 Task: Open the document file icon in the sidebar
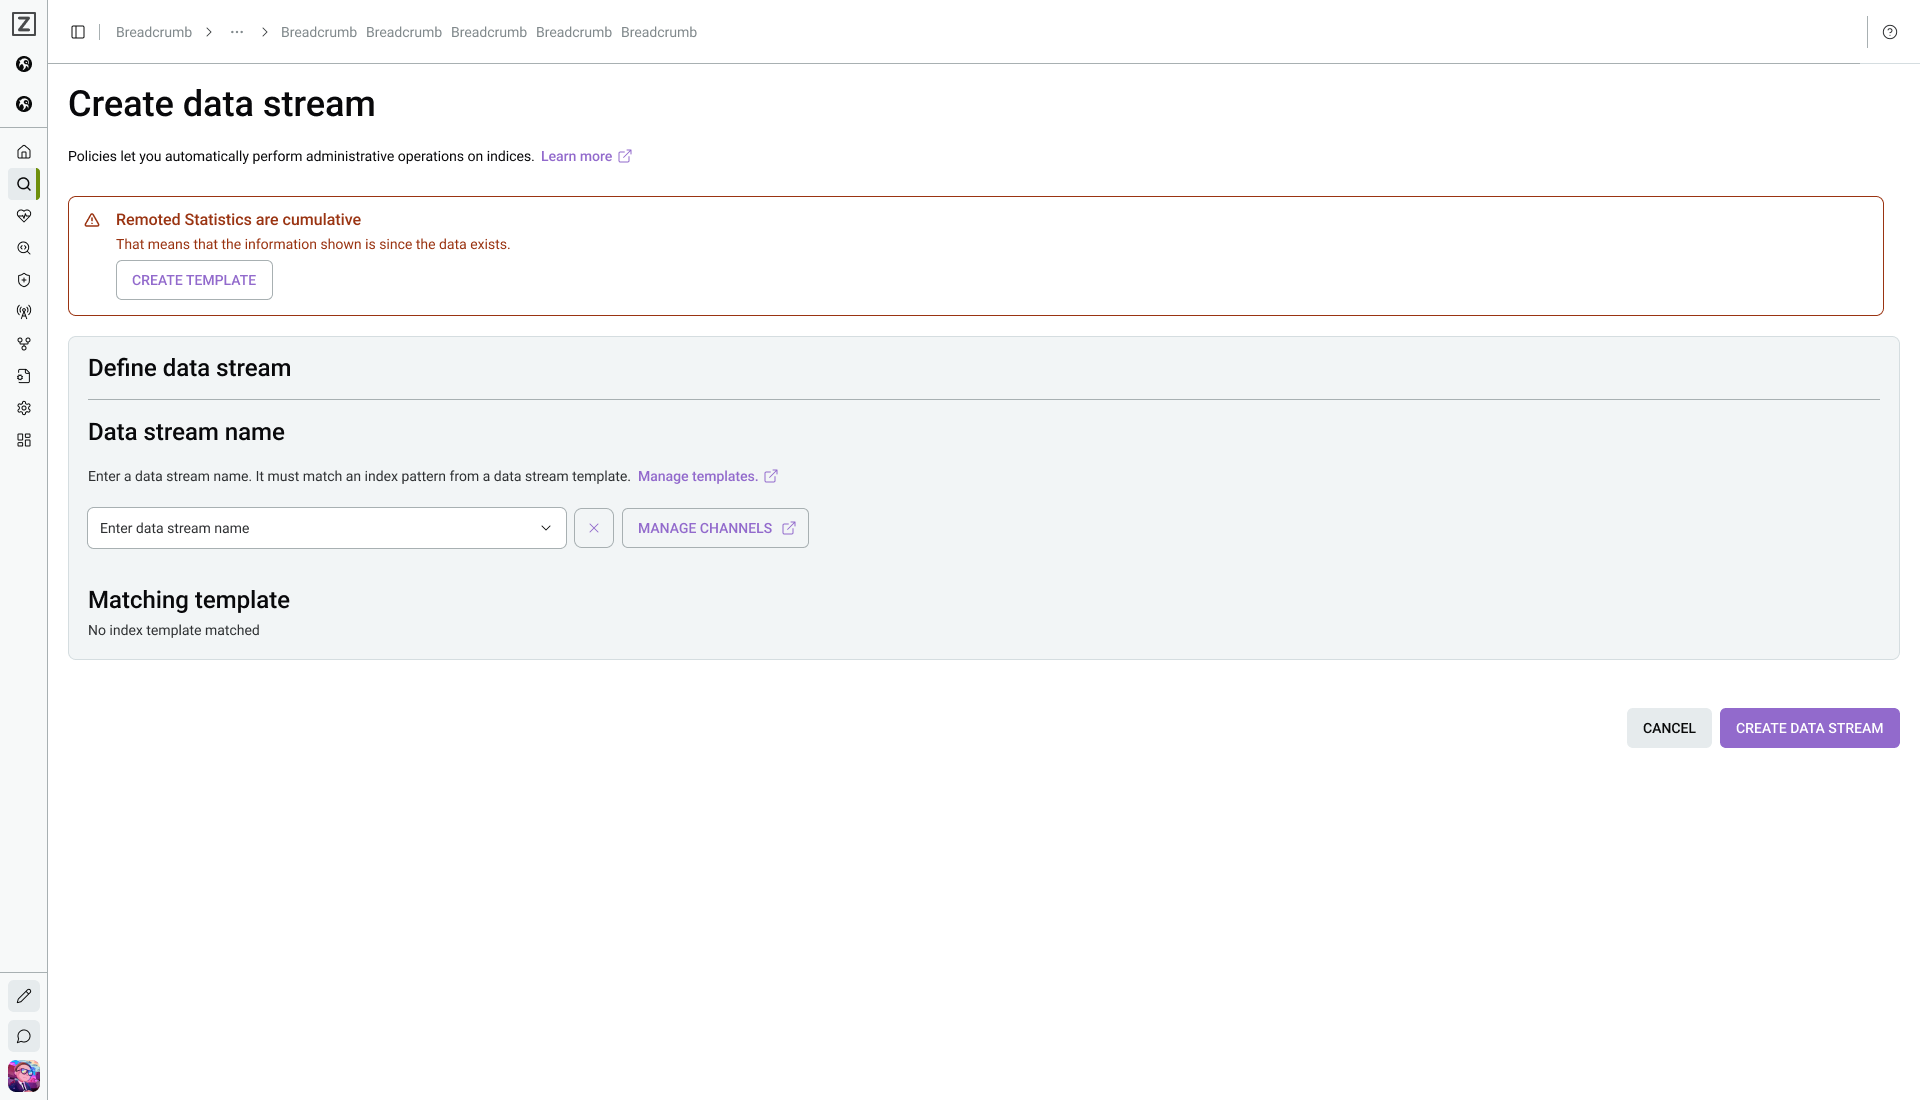click(24, 376)
